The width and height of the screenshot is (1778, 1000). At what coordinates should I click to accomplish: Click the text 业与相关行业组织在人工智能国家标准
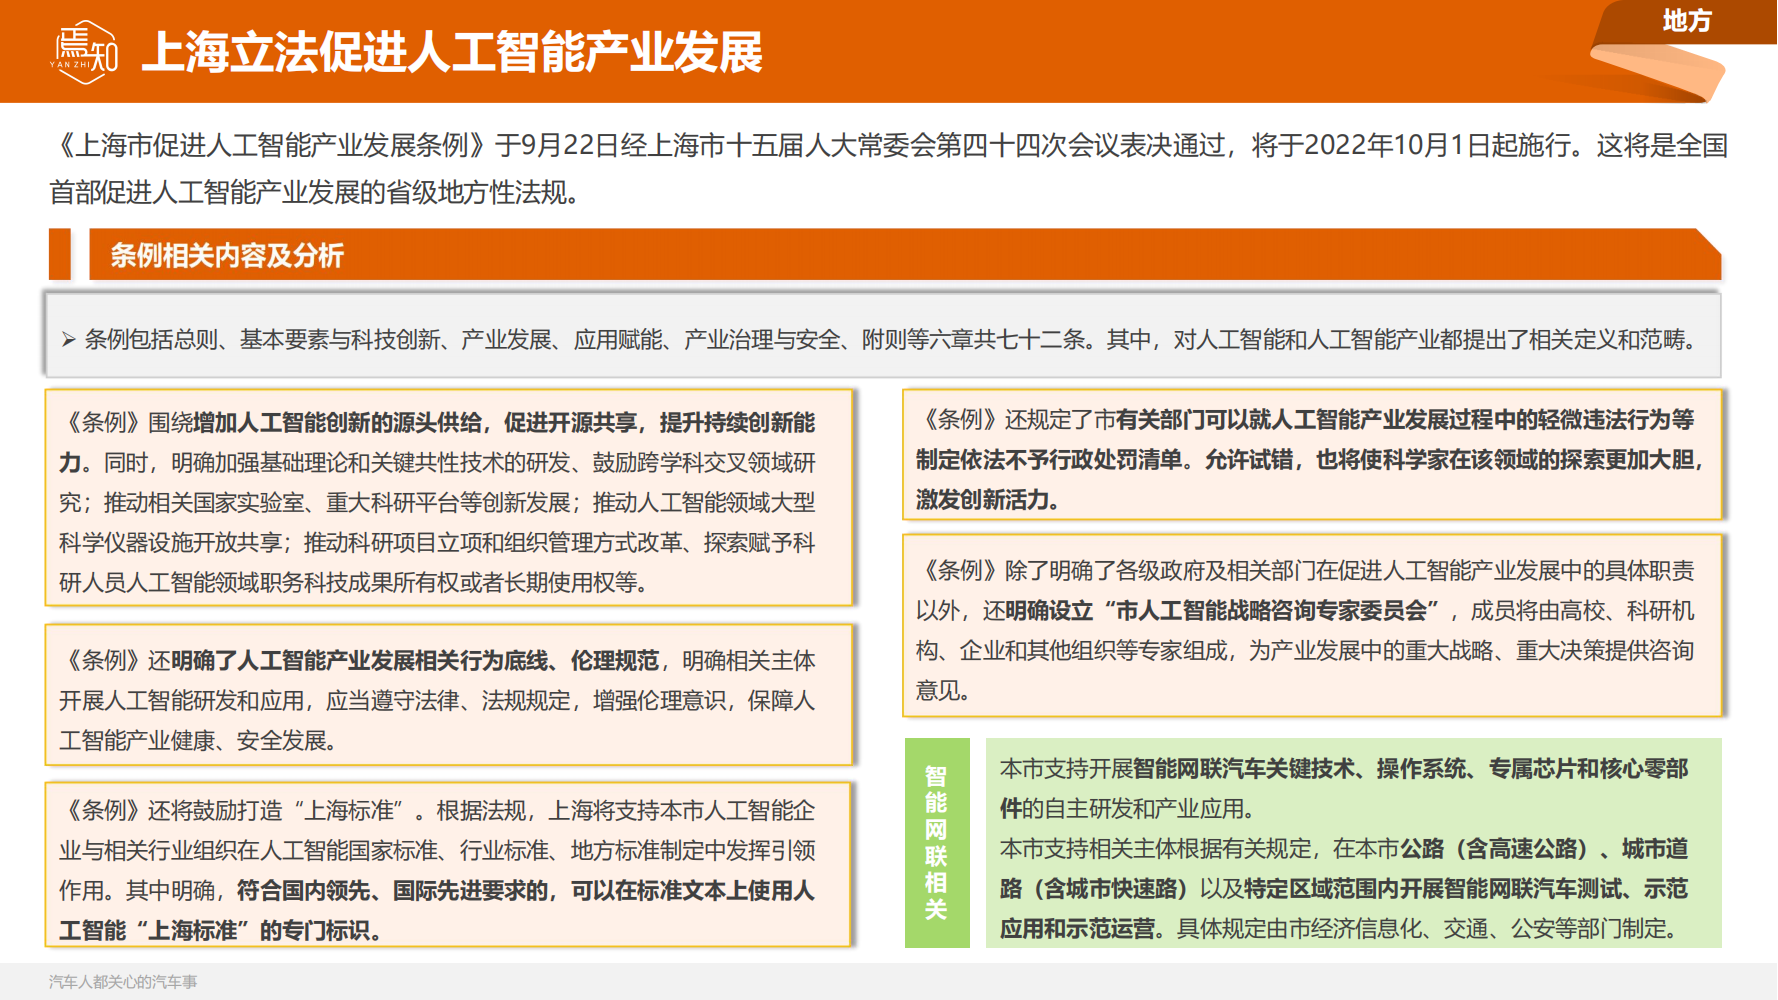(x=248, y=850)
